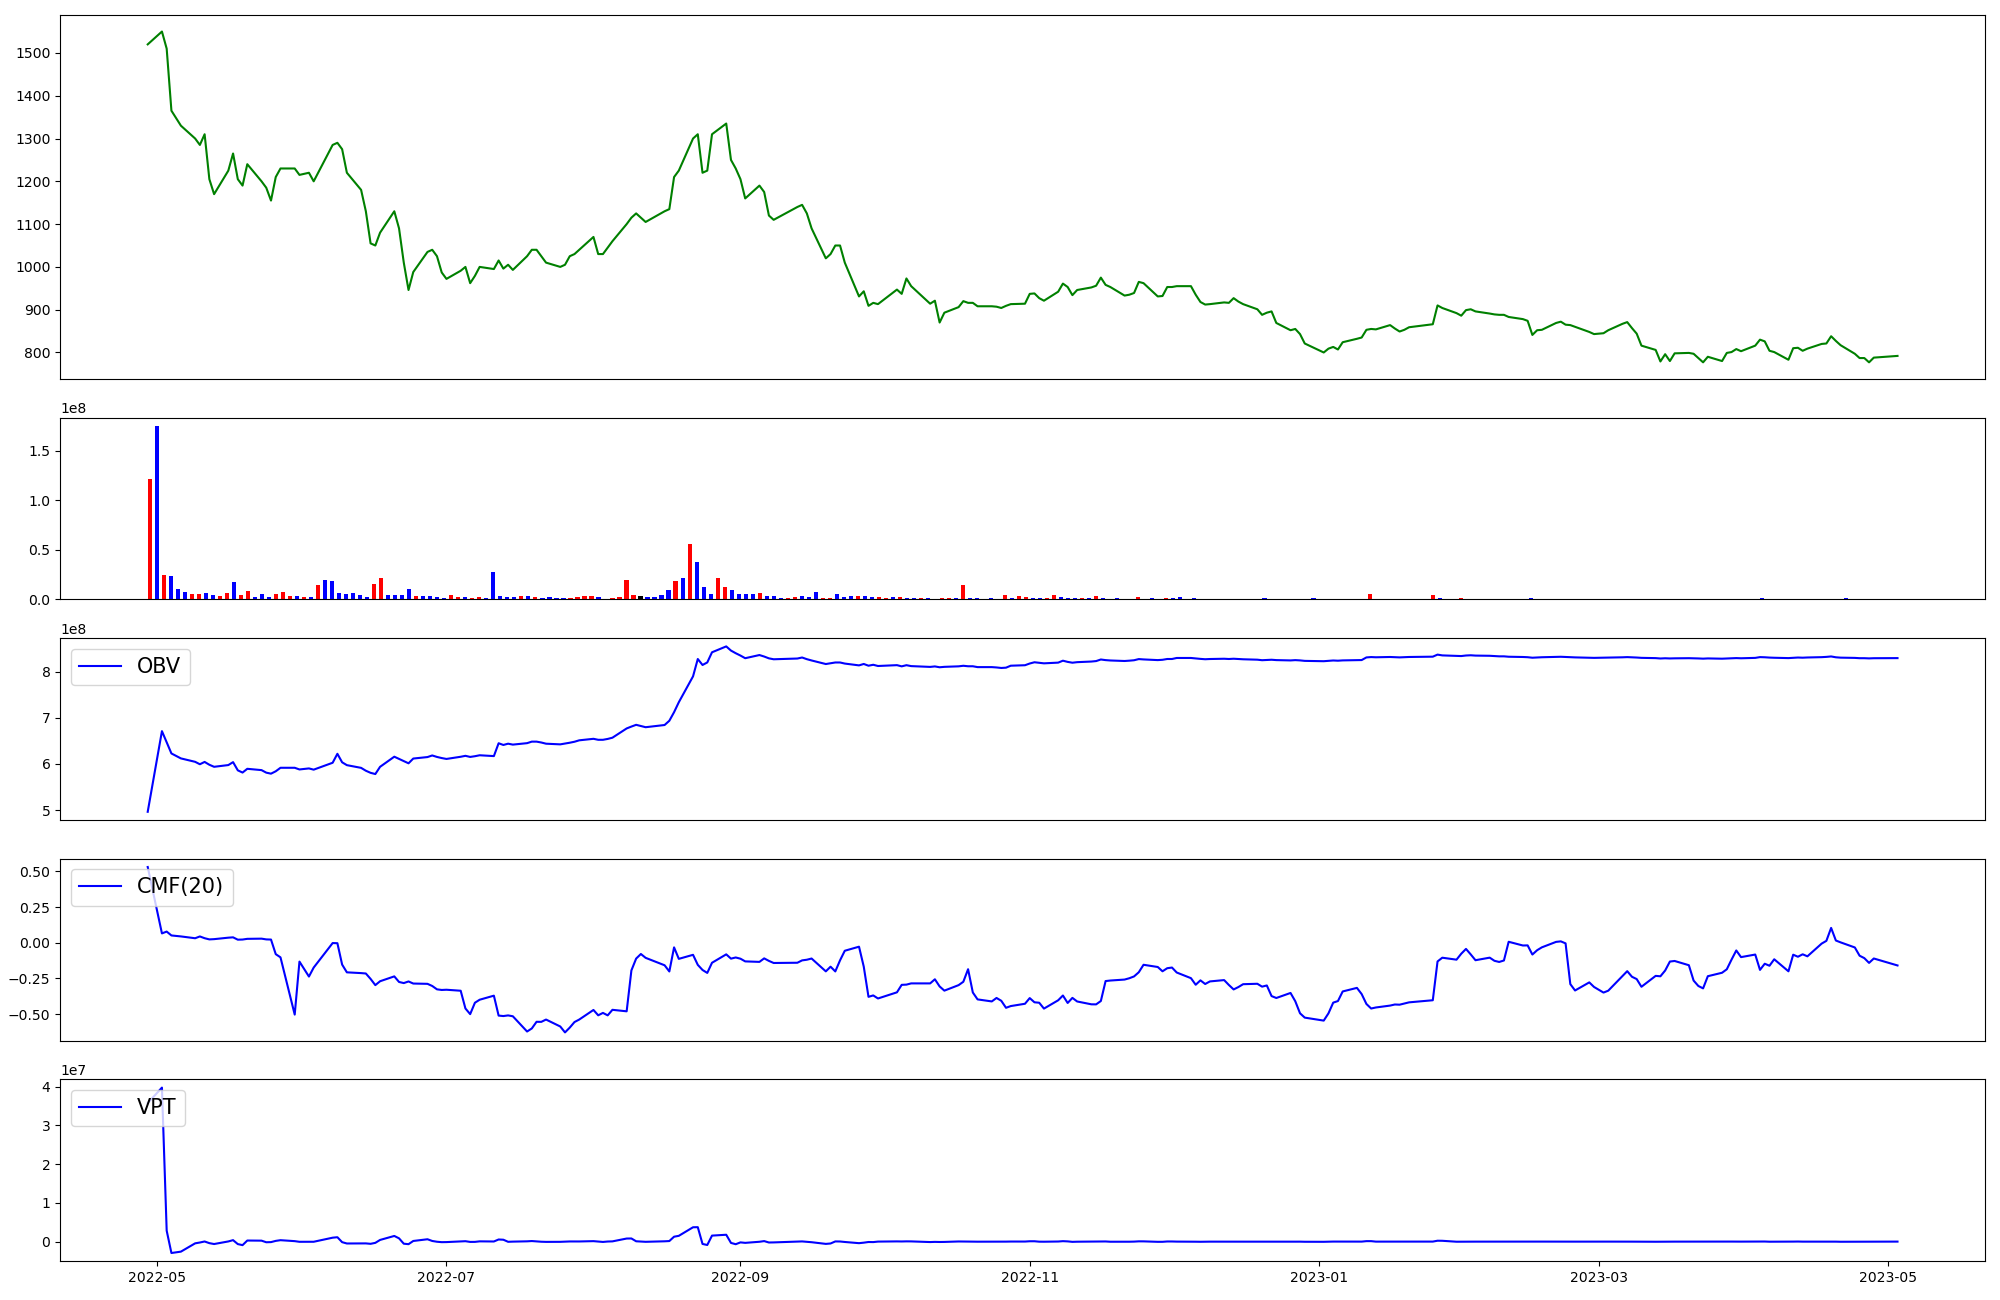The width and height of the screenshot is (2000, 1300).
Task: Click the 1.5 tick on volume axis
Action: 40,451
